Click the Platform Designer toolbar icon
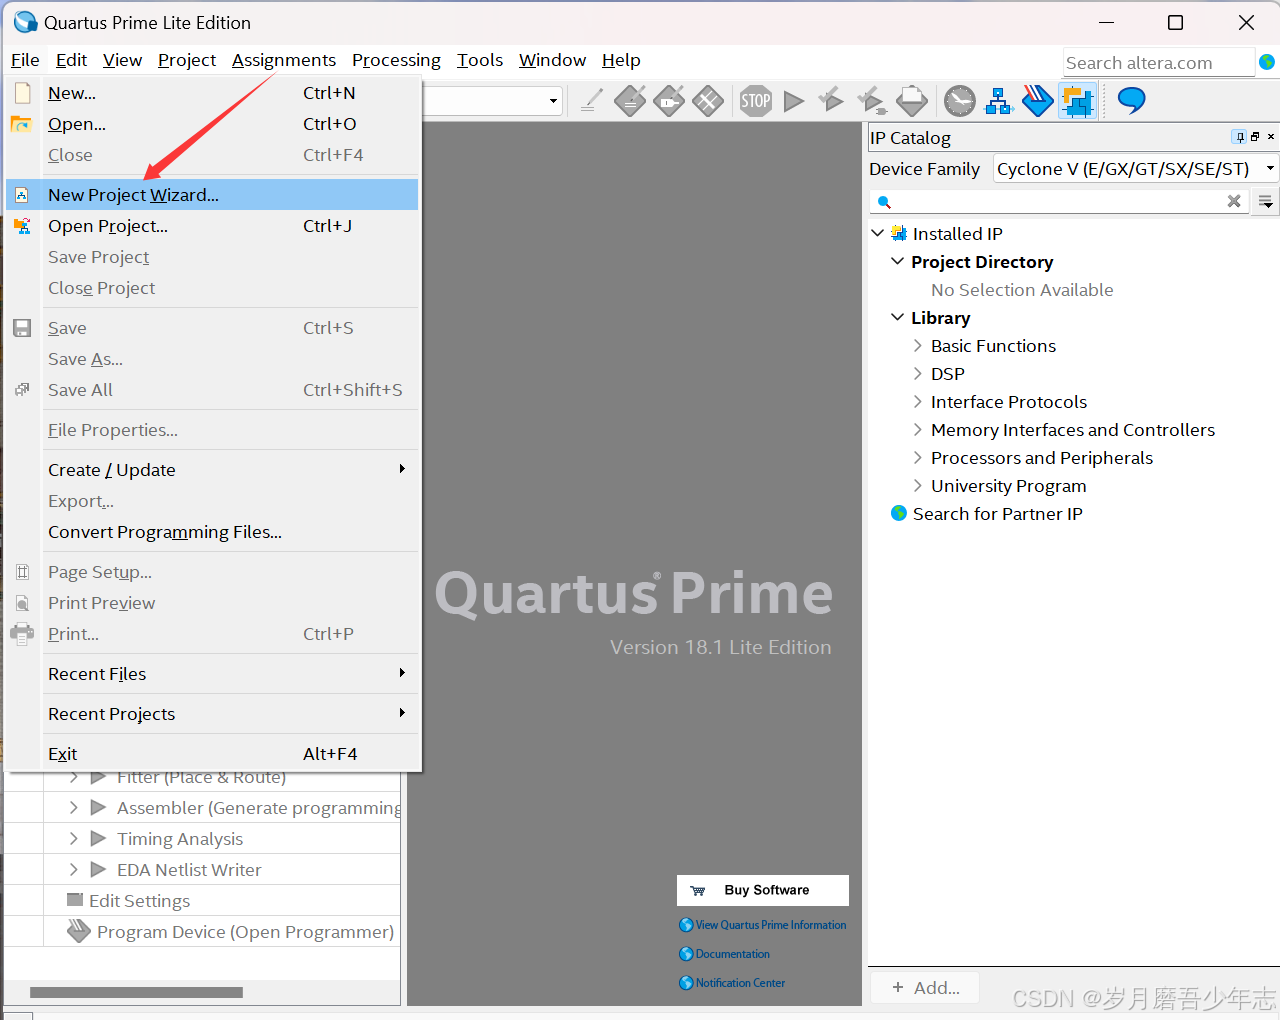This screenshot has width=1280, height=1020. pos(1078,101)
